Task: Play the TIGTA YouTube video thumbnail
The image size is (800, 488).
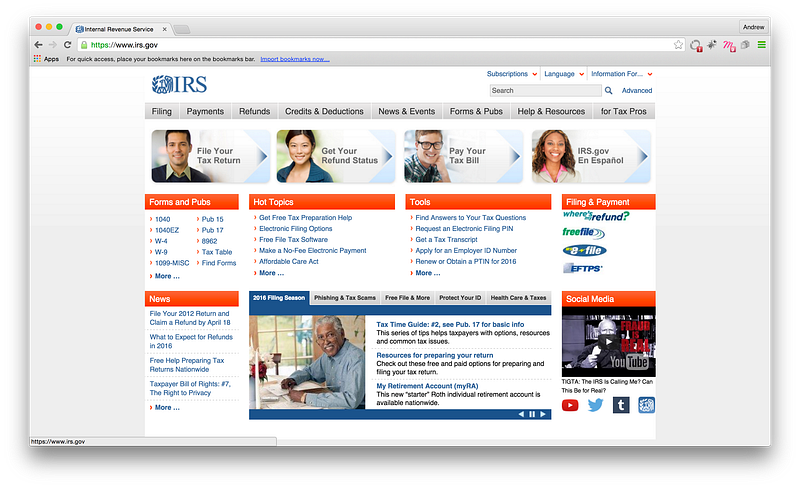Action: (608, 341)
